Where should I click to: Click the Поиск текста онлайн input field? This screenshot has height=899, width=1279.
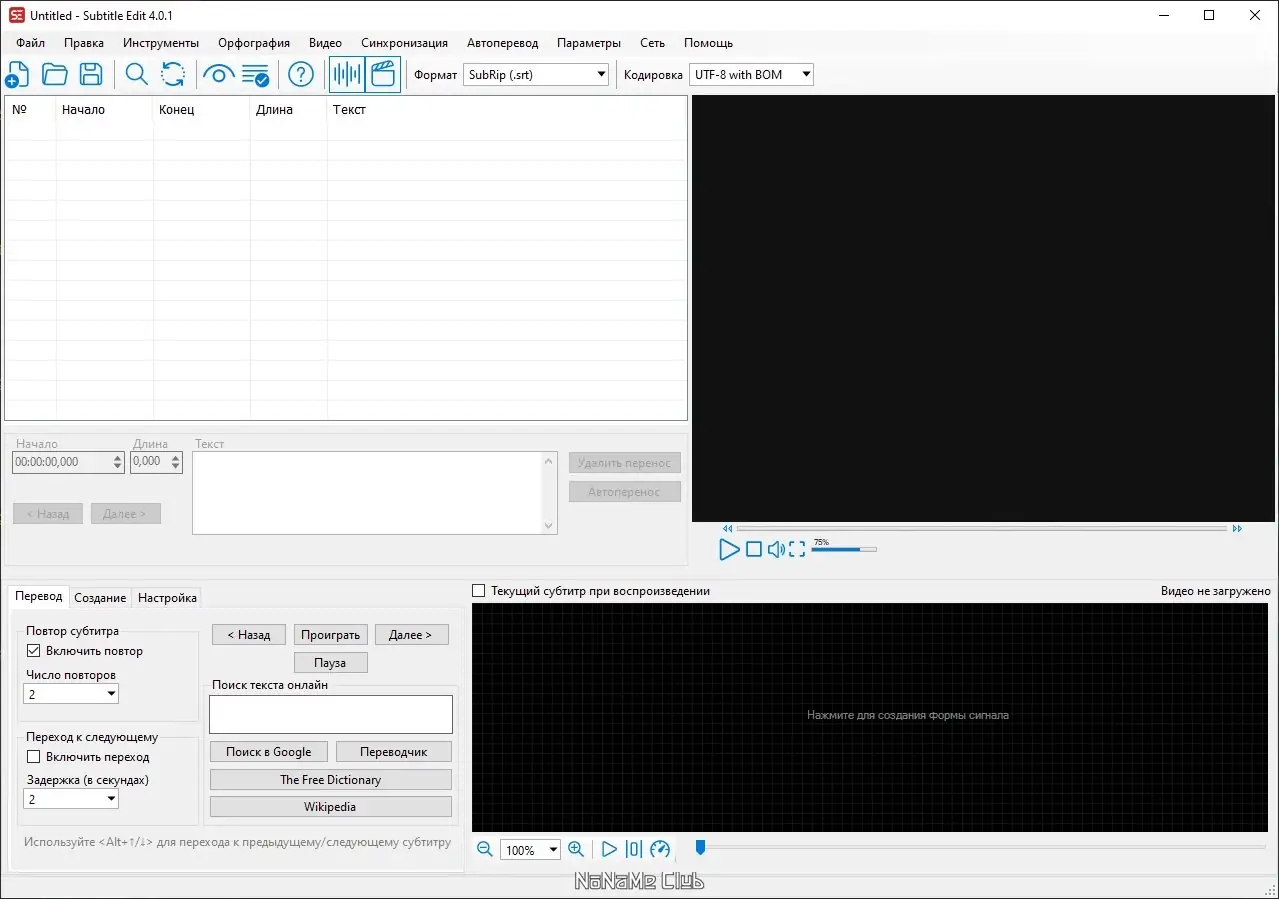pos(331,715)
